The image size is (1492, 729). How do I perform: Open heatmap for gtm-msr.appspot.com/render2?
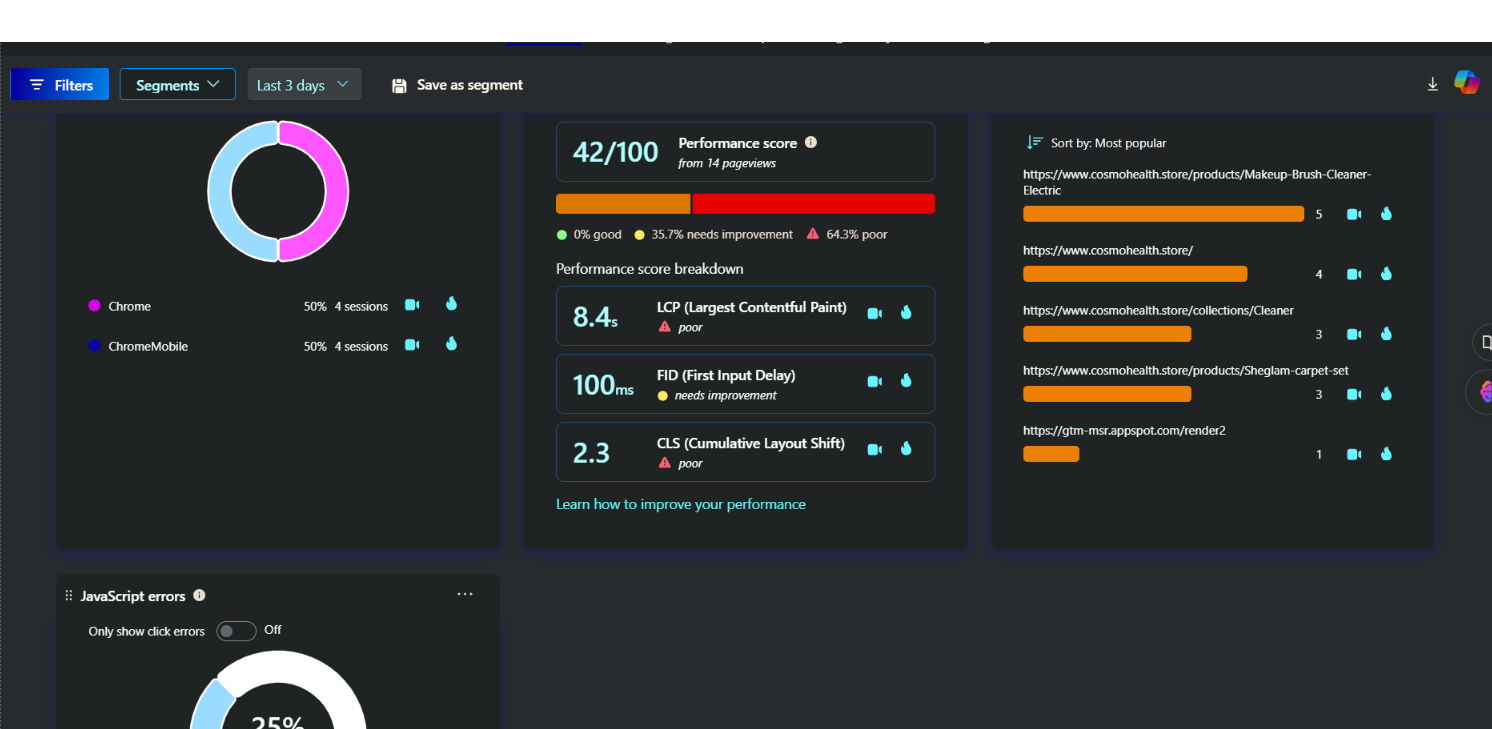[x=1386, y=453]
